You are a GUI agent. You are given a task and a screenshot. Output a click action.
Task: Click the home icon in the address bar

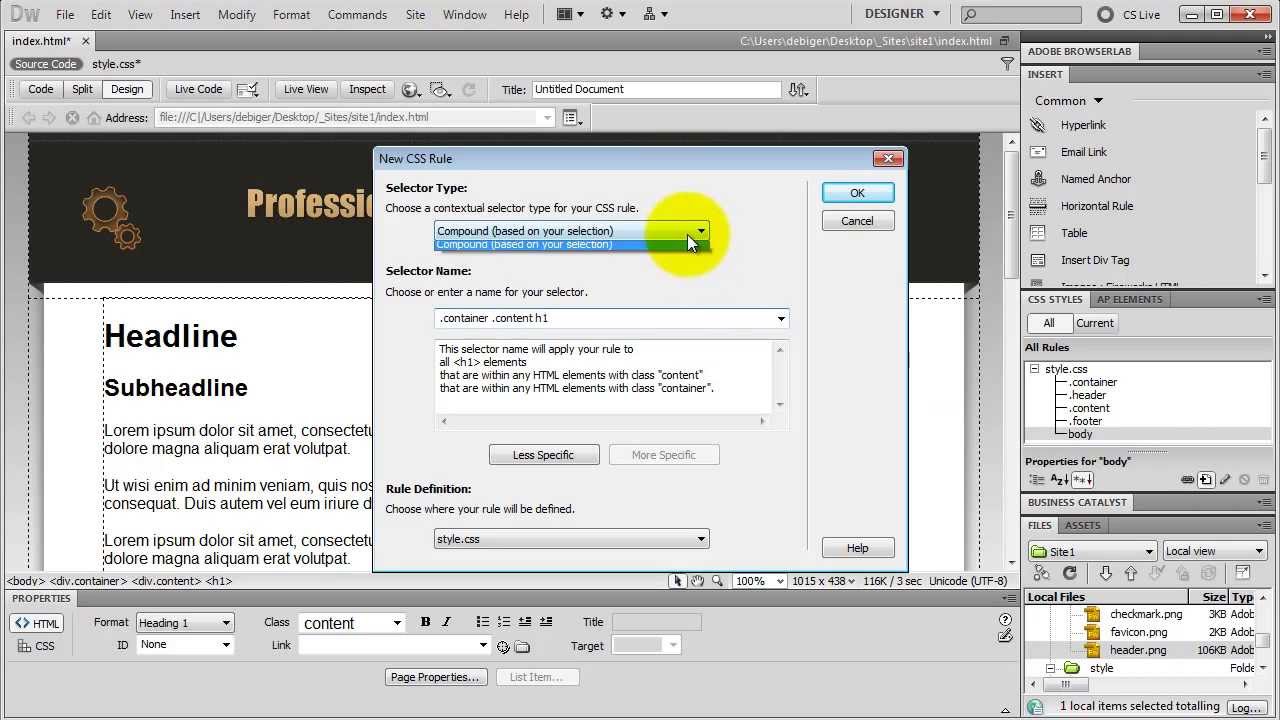[x=93, y=118]
